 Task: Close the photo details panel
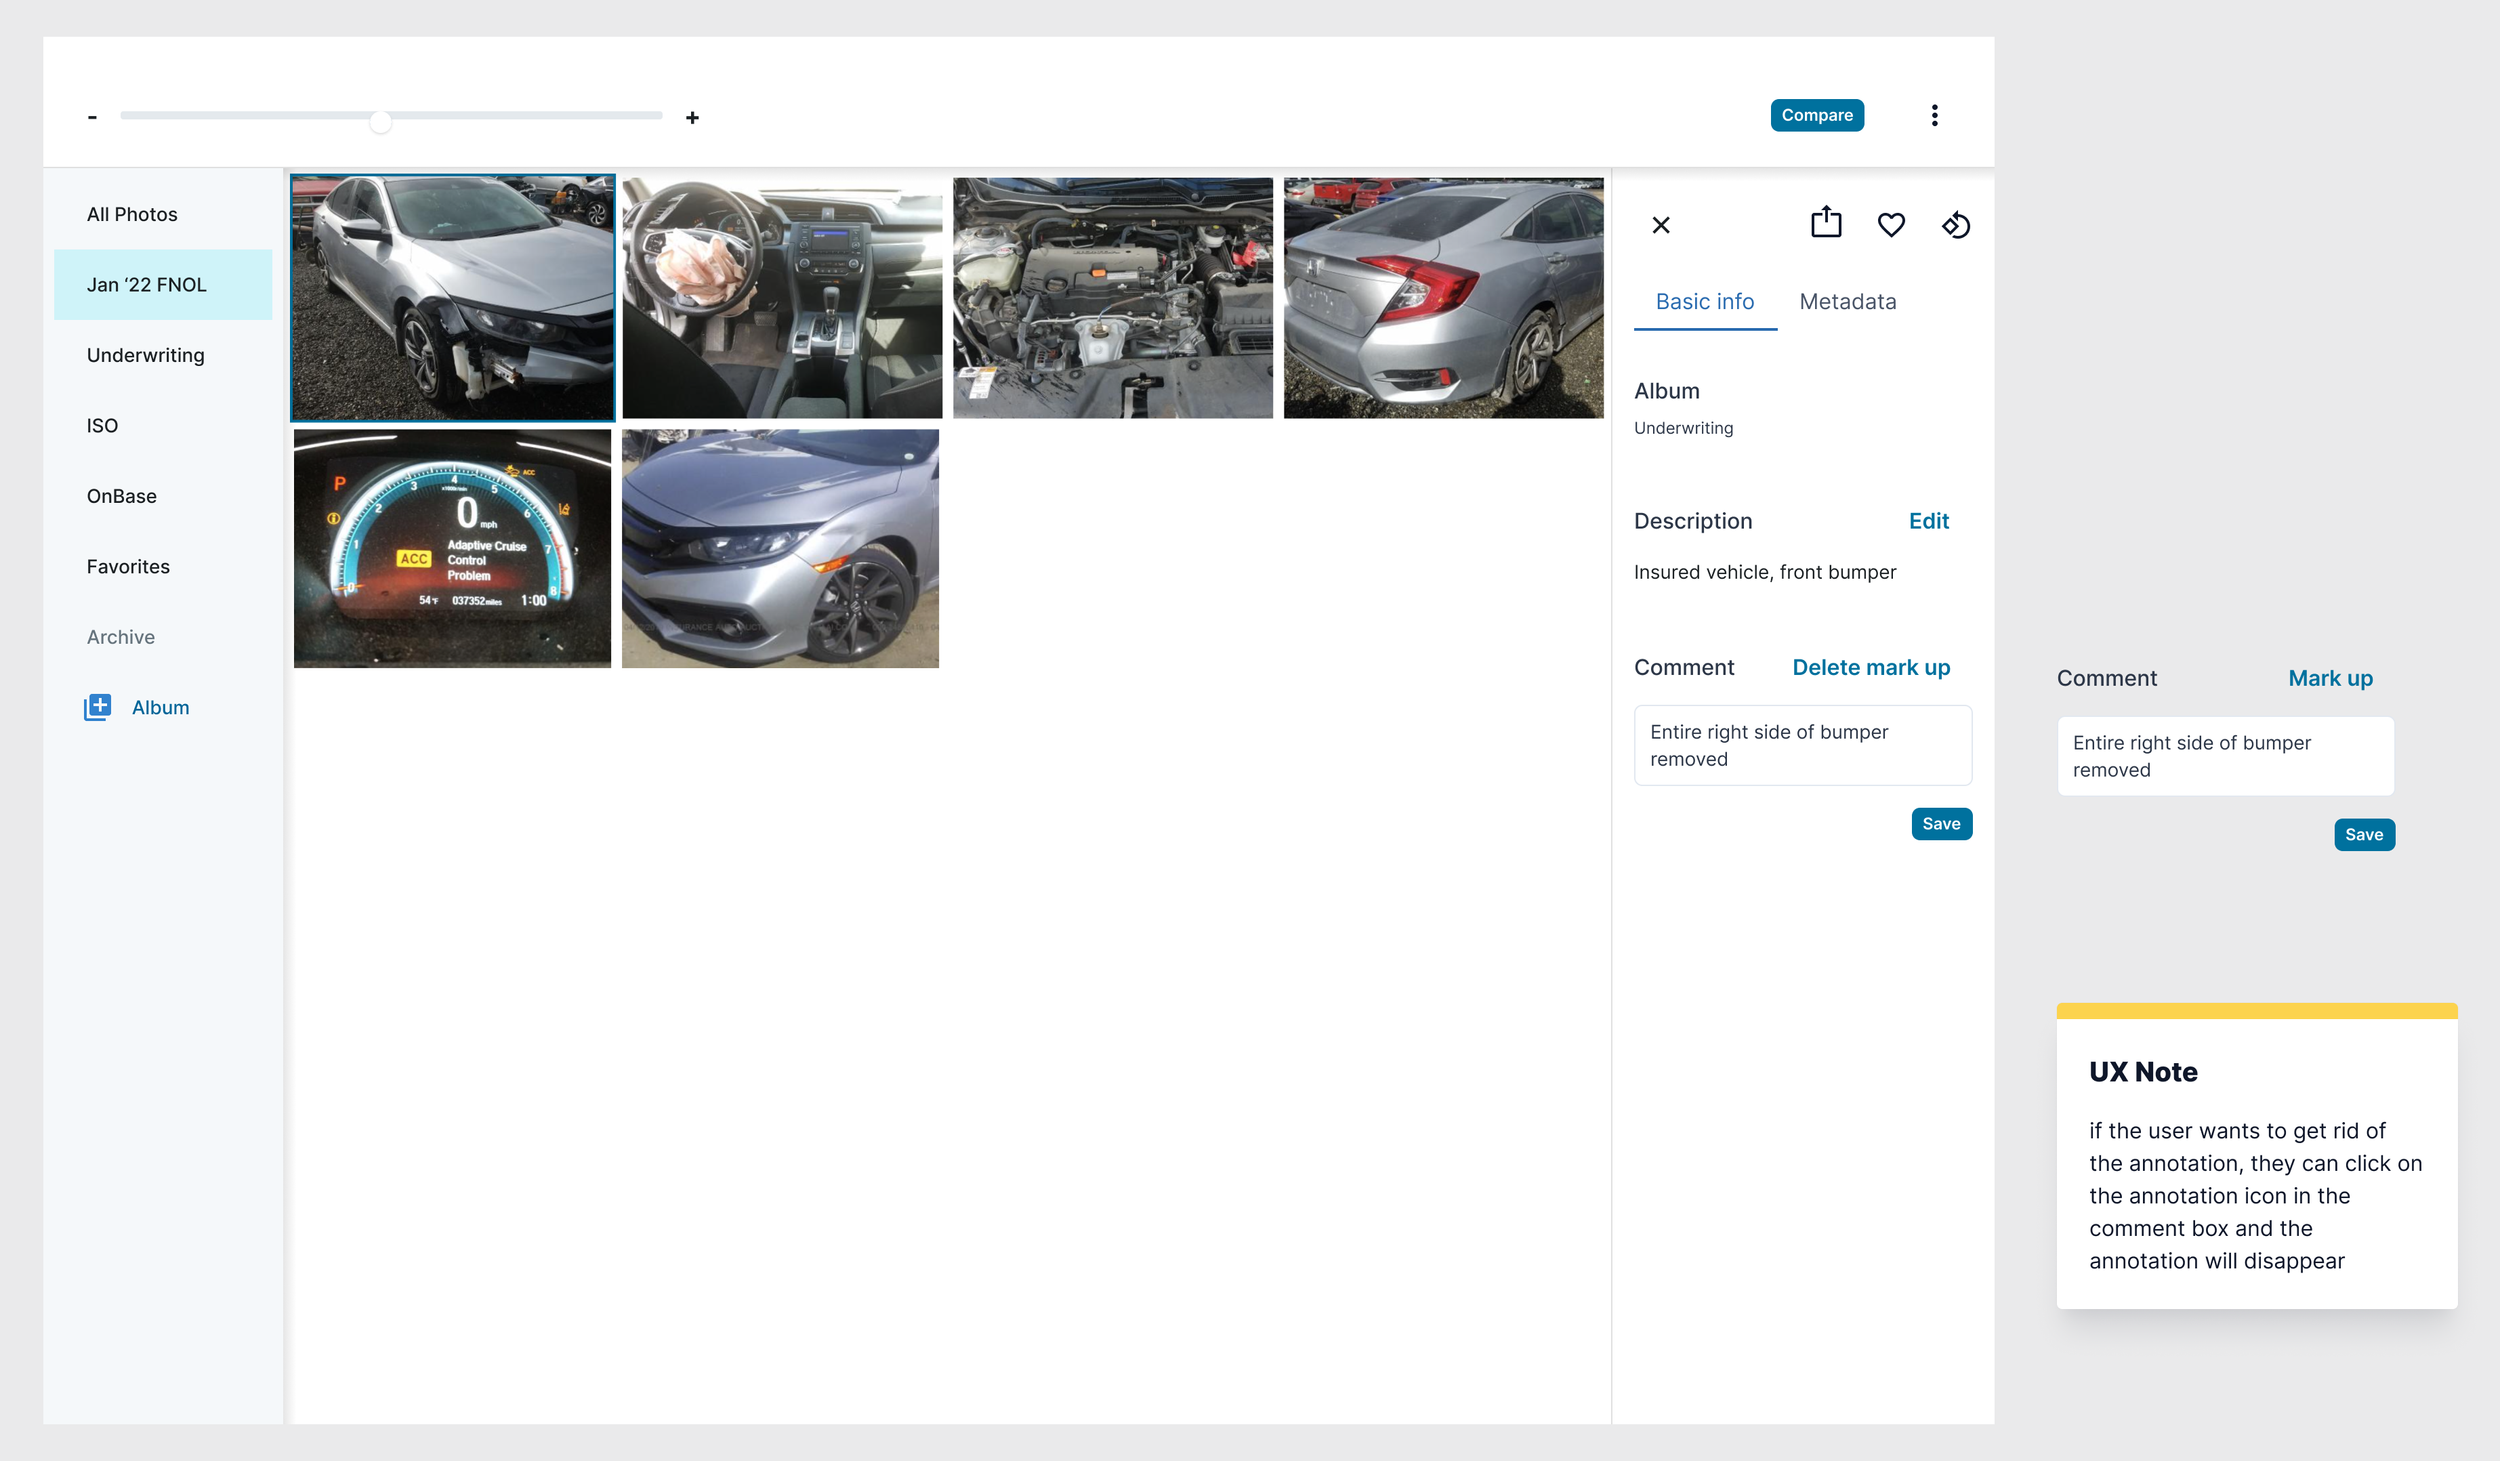pyautogui.click(x=1660, y=225)
